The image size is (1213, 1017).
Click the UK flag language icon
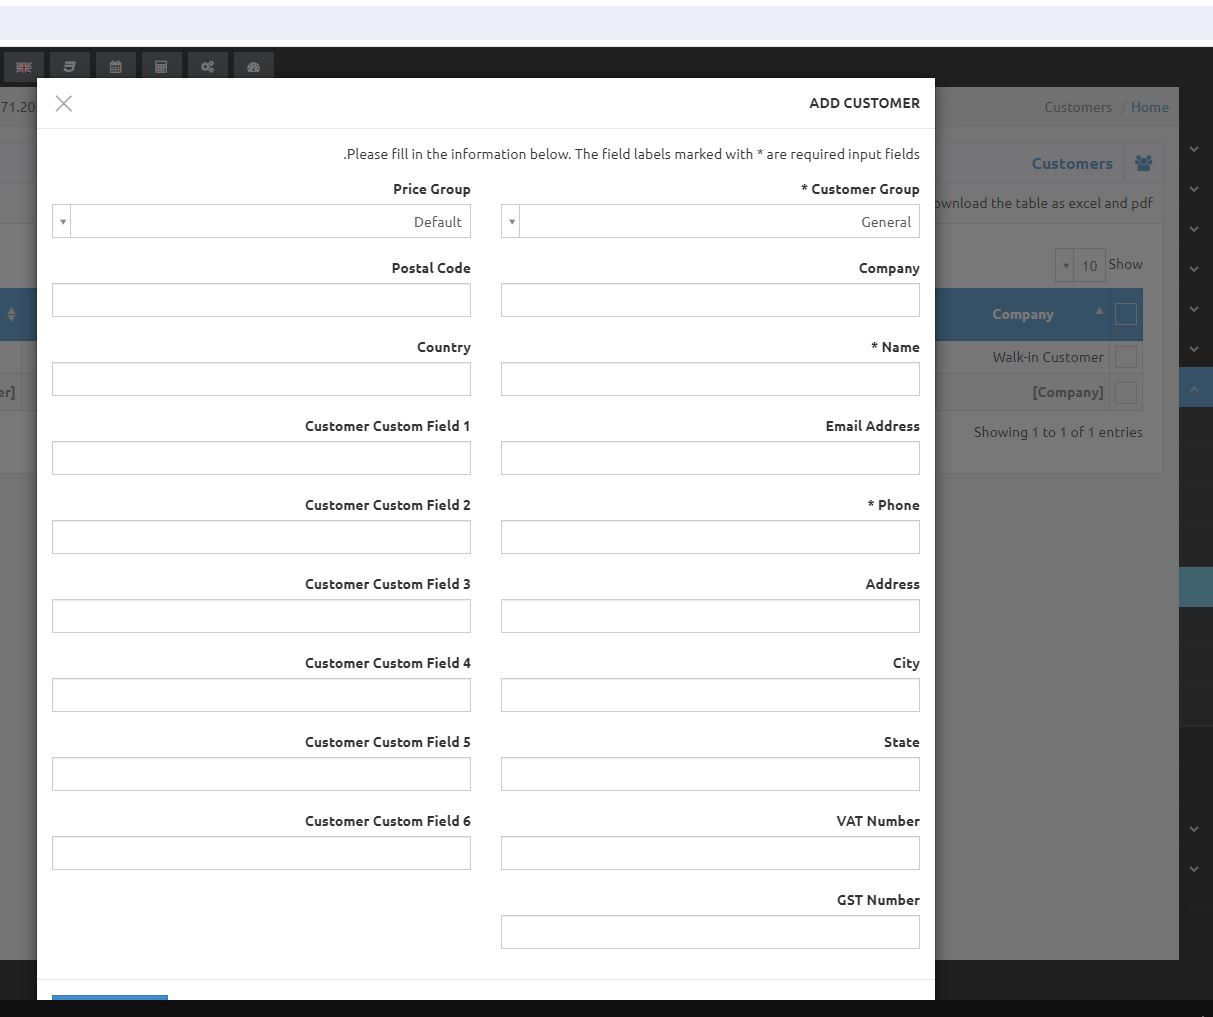coord(23,67)
